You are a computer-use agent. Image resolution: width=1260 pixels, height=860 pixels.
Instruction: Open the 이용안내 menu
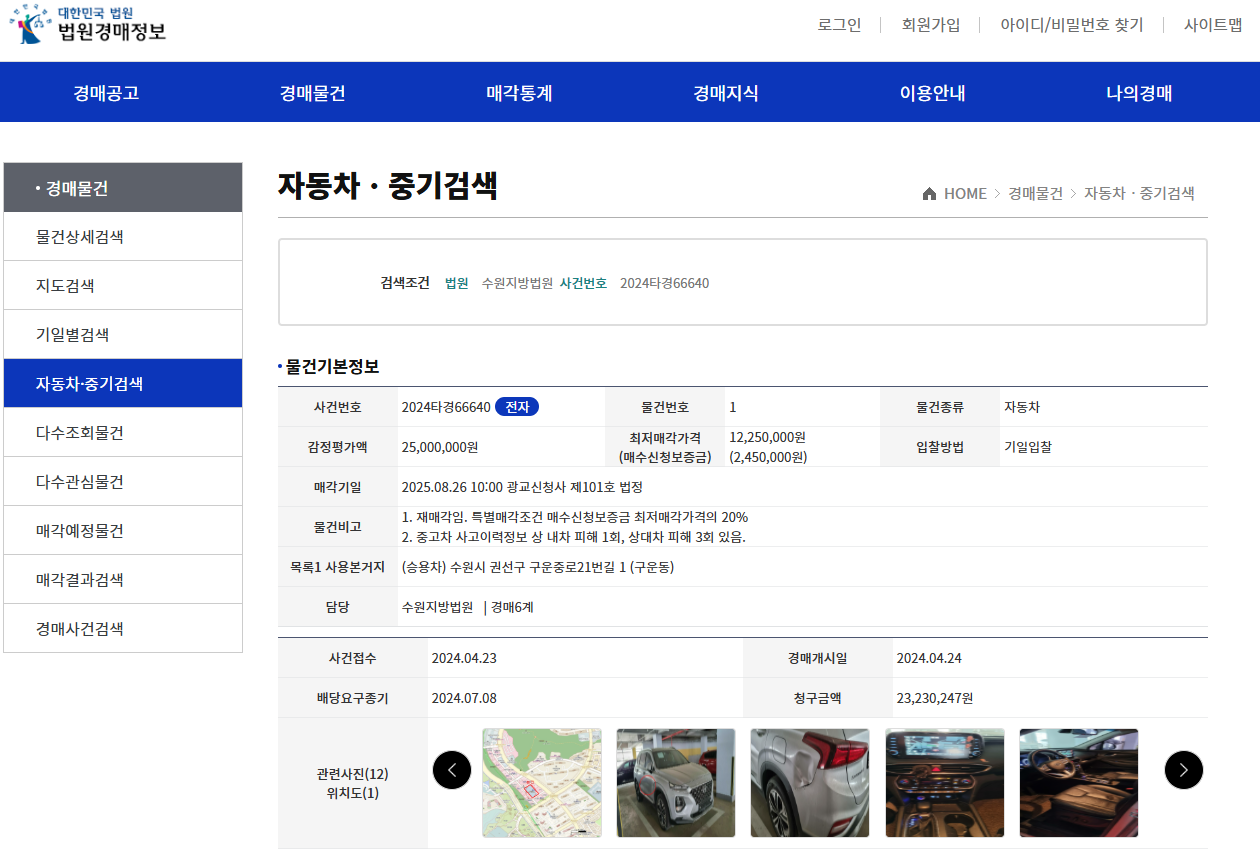[x=930, y=91]
